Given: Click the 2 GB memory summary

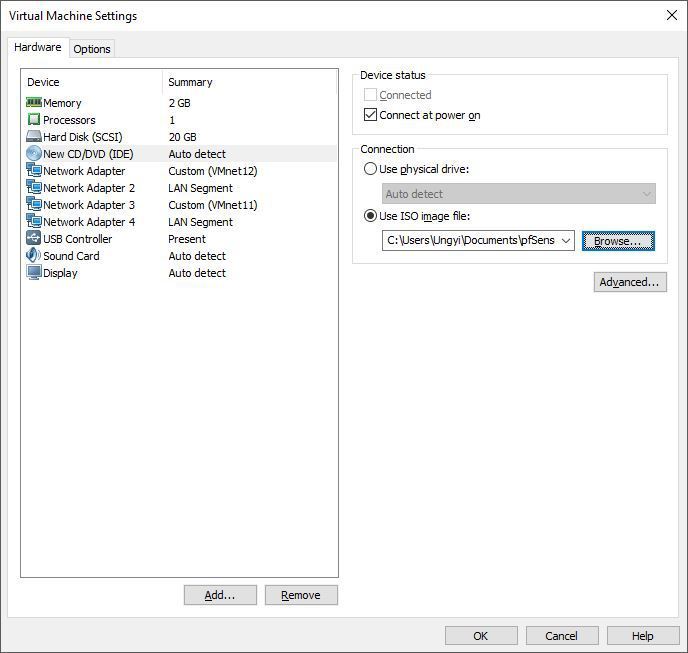Looking at the screenshot, I should click(179, 103).
